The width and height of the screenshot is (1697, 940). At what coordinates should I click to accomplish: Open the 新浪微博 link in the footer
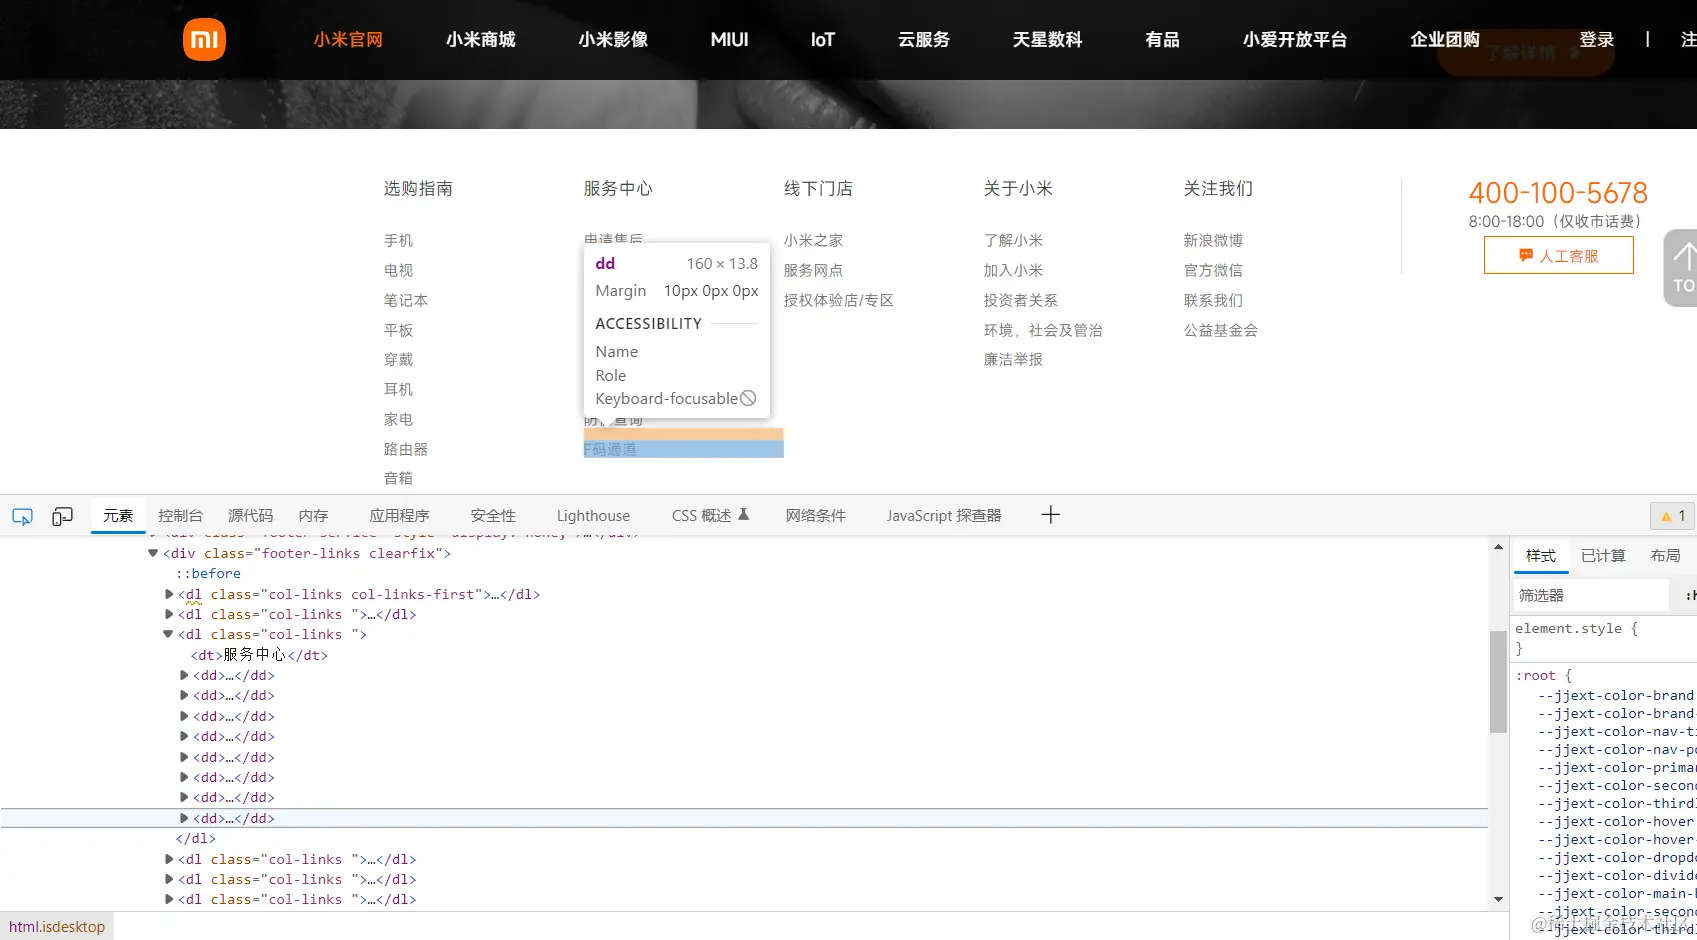tap(1214, 240)
